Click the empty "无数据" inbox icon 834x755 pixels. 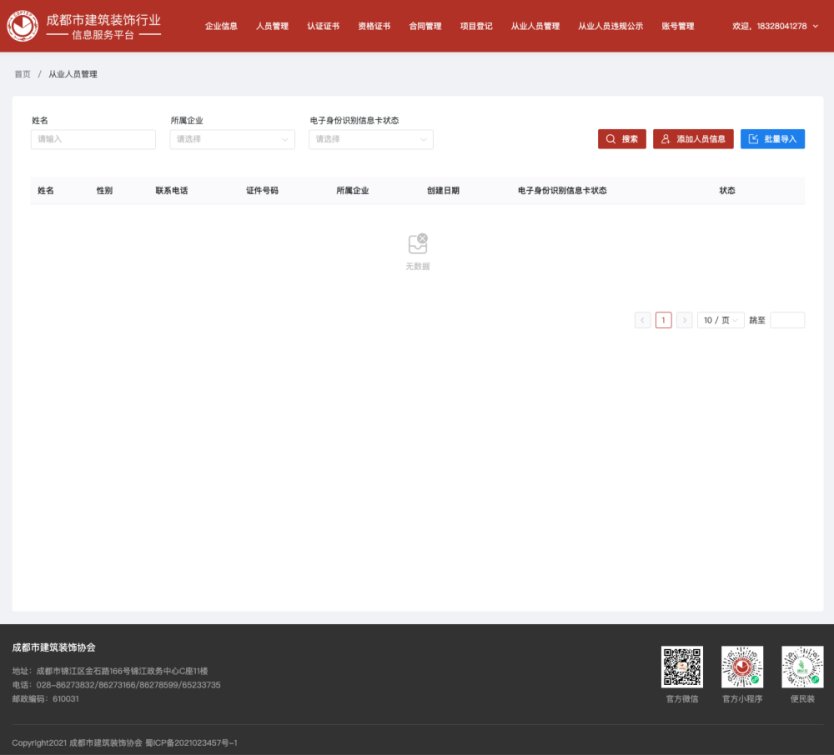(x=418, y=243)
